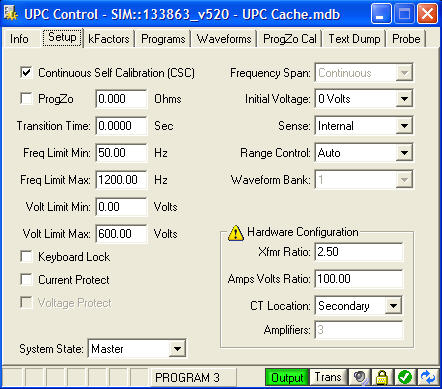Image resolution: width=442 pixels, height=389 pixels.
Task: Switch to the kFactors tab
Action: click(109, 39)
